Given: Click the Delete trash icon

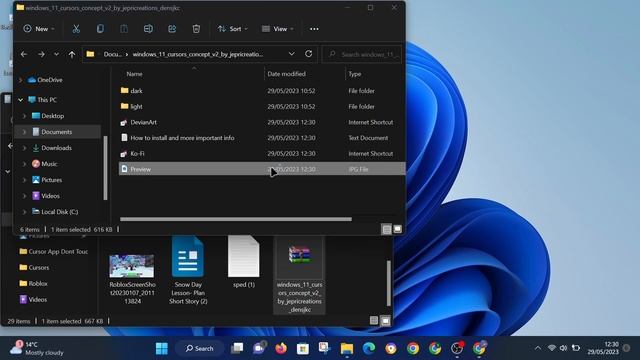Looking at the screenshot, I should (196, 29).
